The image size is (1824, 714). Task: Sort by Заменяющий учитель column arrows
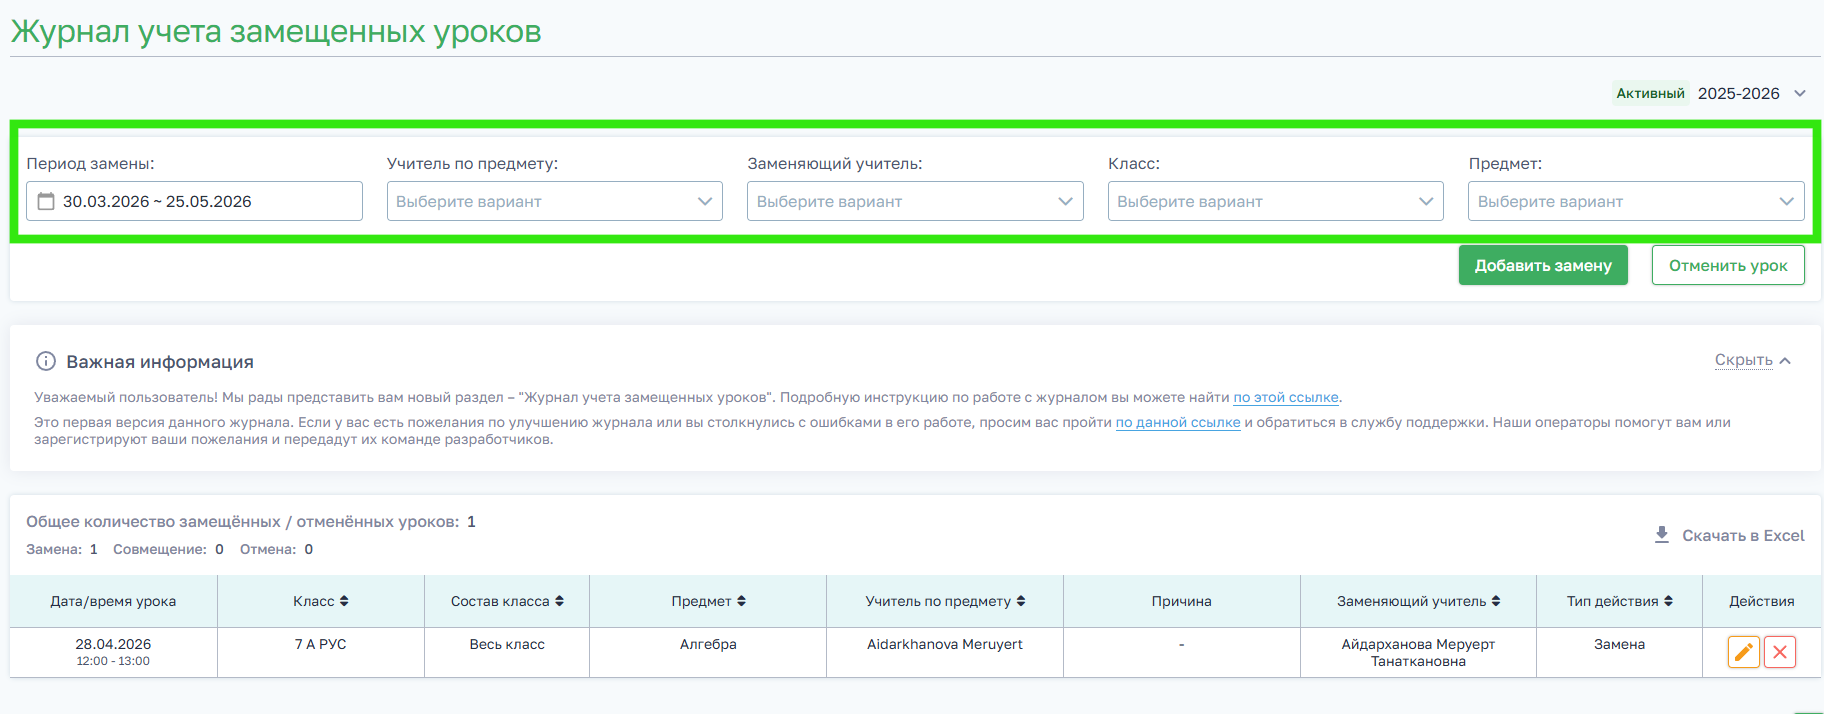pyautogui.click(x=1496, y=601)
